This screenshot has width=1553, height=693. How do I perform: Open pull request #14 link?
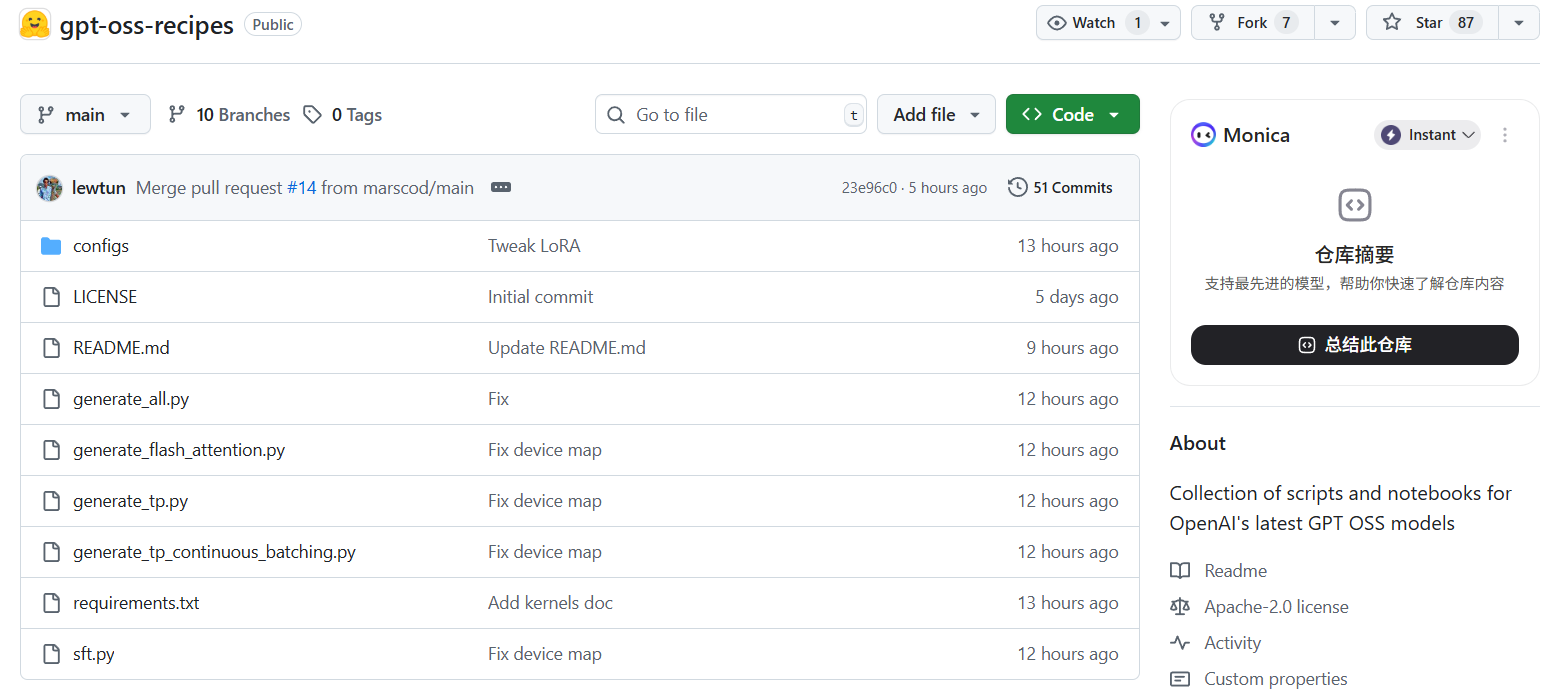(x=301, y=188)
